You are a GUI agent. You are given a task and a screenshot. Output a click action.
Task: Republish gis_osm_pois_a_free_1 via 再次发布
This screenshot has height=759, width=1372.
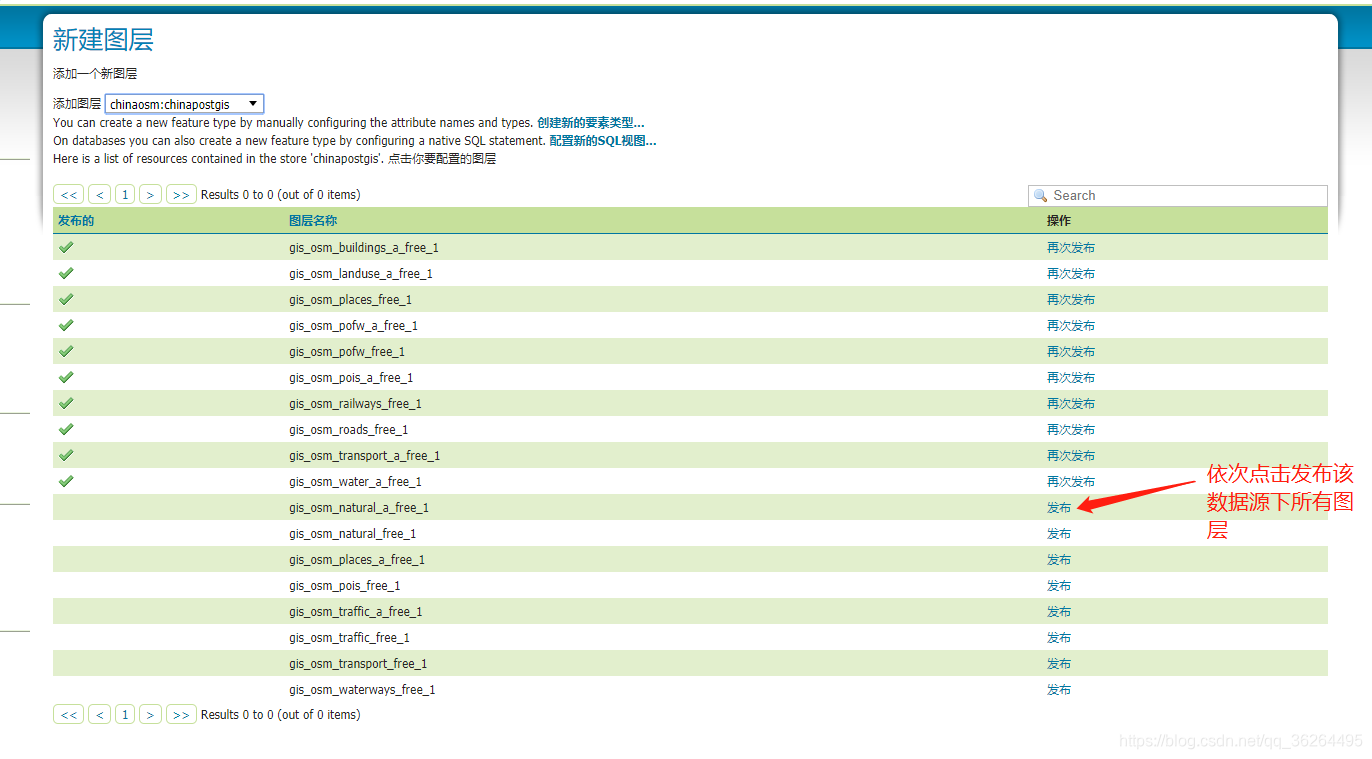pos(1071,378)
